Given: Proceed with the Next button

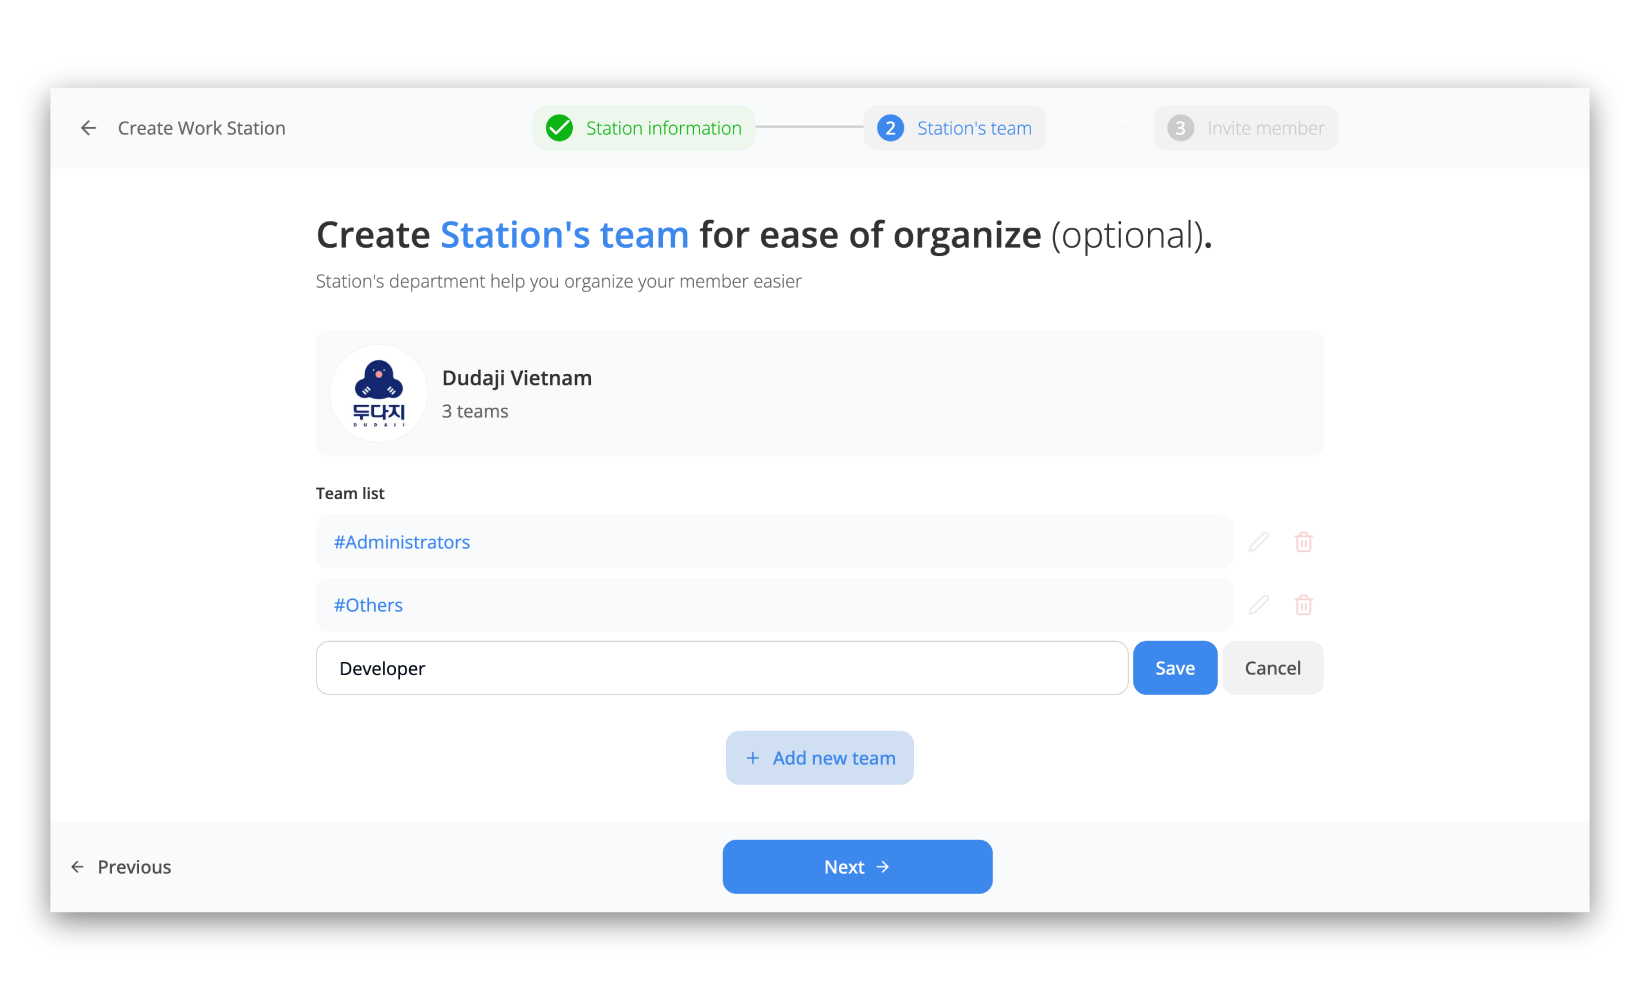Looking at the screenshot, I should 857,867.
